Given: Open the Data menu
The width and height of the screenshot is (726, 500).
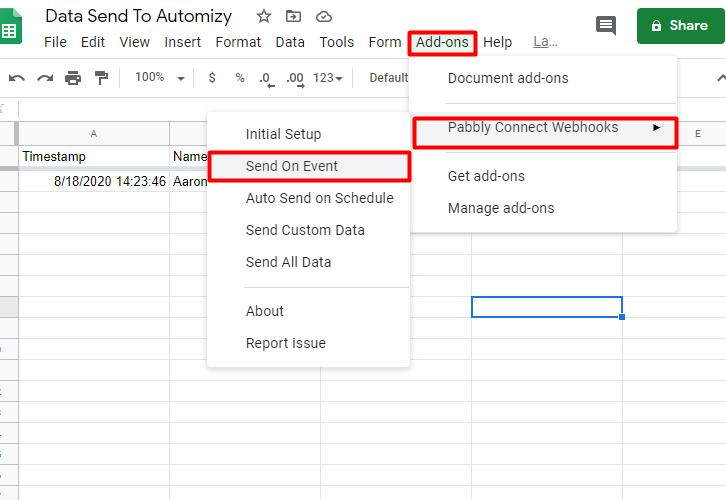Looking at the screenshot, I should coord(290,42).
